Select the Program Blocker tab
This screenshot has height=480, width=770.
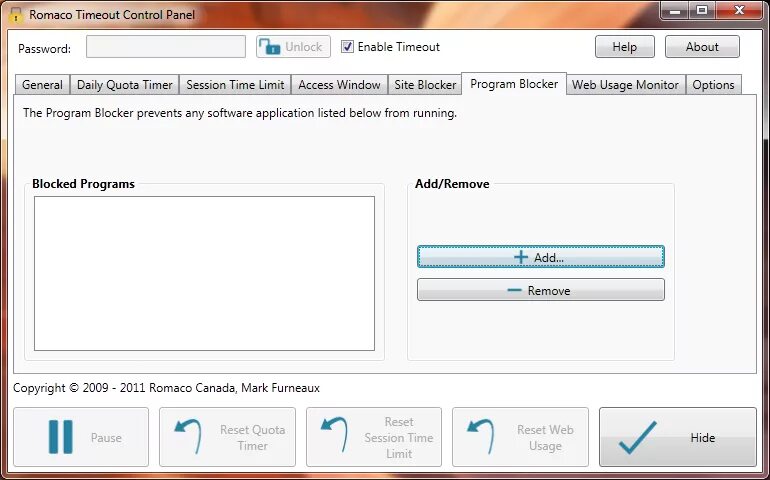click(x=514, y=84)
